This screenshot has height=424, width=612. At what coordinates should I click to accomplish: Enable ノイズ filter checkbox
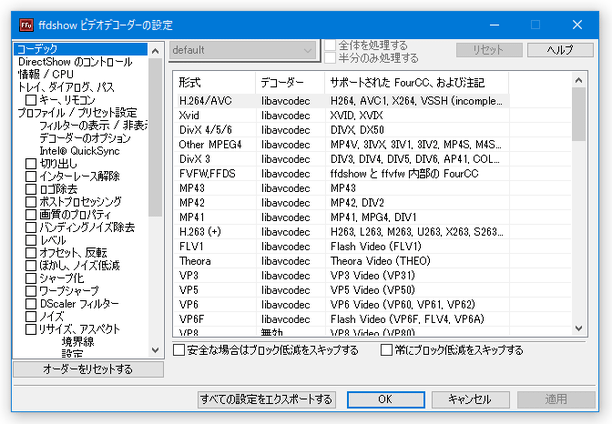tap(31, 317)
